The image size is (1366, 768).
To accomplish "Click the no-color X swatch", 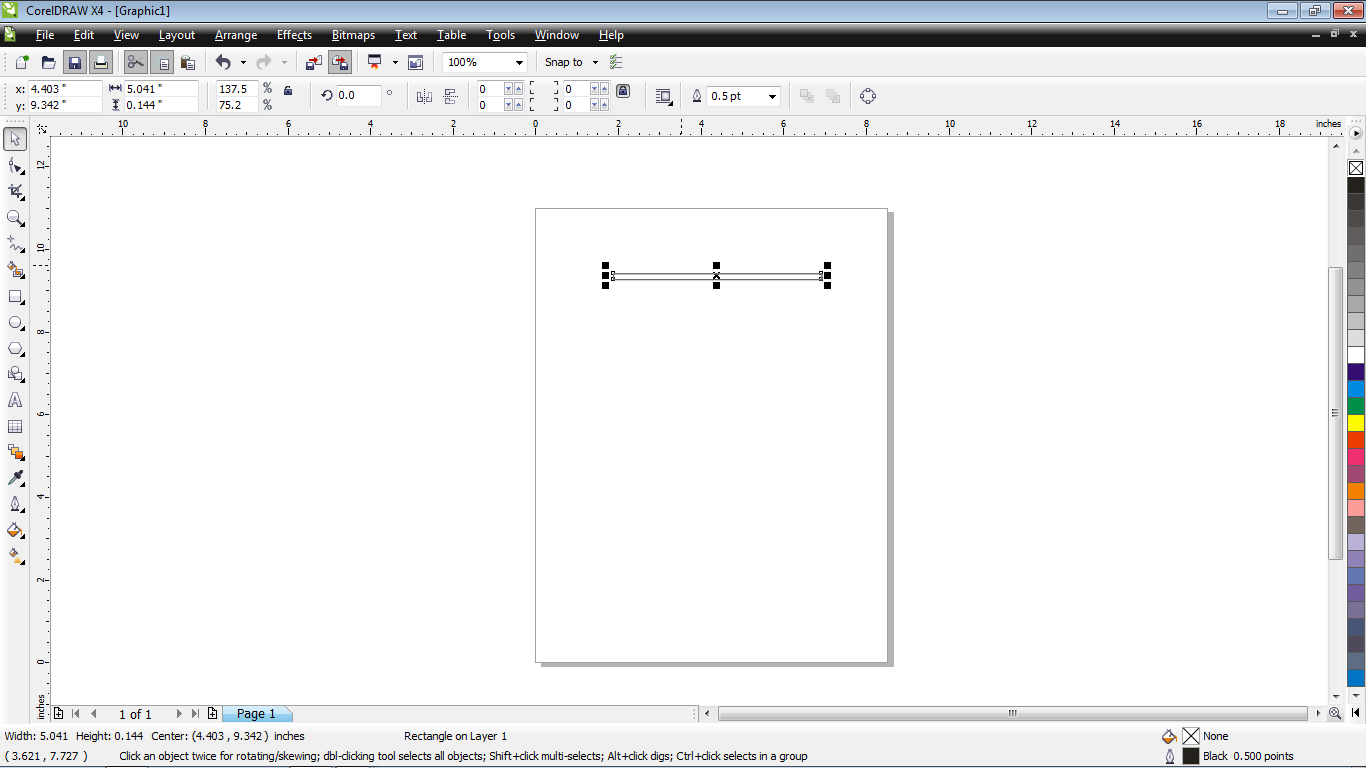I will point(1356,168).
